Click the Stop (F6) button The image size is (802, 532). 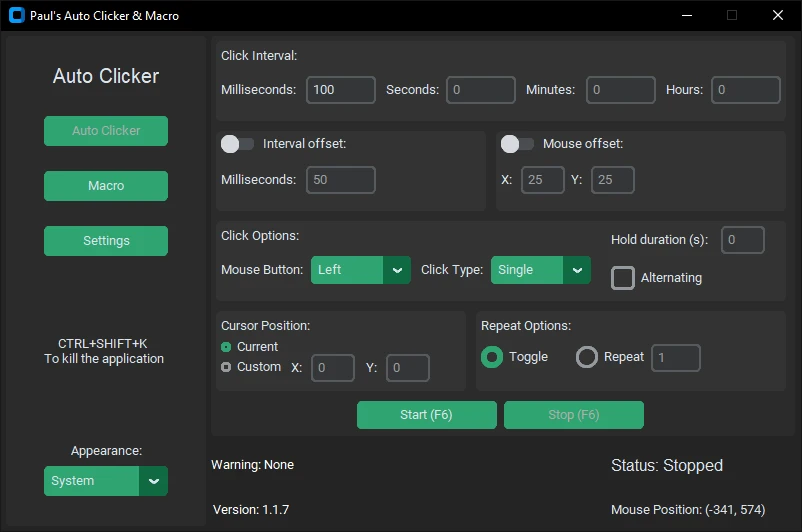click(x=574, y=415)
